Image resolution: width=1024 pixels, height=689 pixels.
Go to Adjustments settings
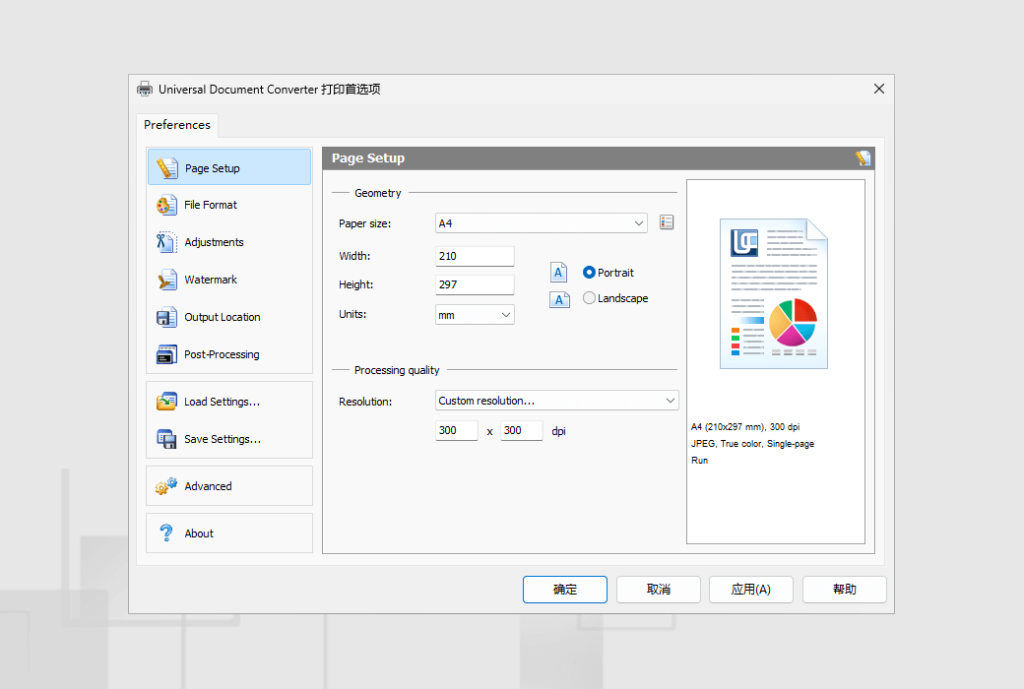229,242
